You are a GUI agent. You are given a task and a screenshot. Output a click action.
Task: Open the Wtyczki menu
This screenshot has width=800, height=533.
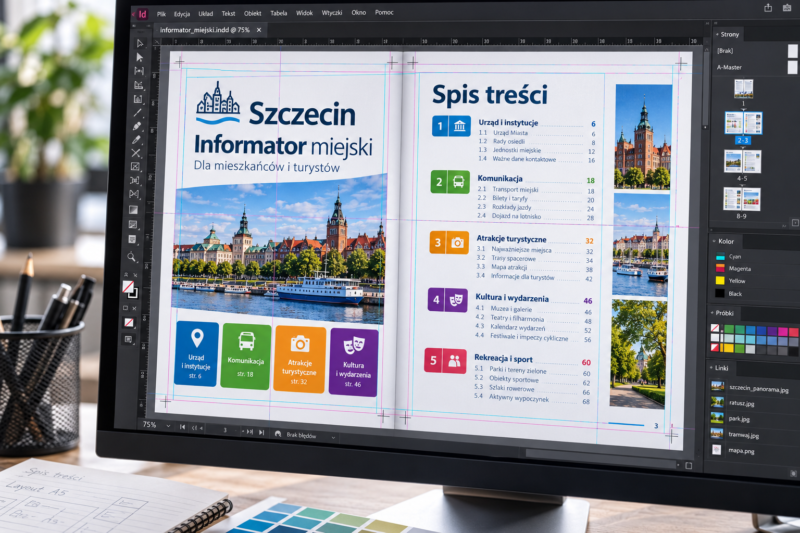click(332, 13)
